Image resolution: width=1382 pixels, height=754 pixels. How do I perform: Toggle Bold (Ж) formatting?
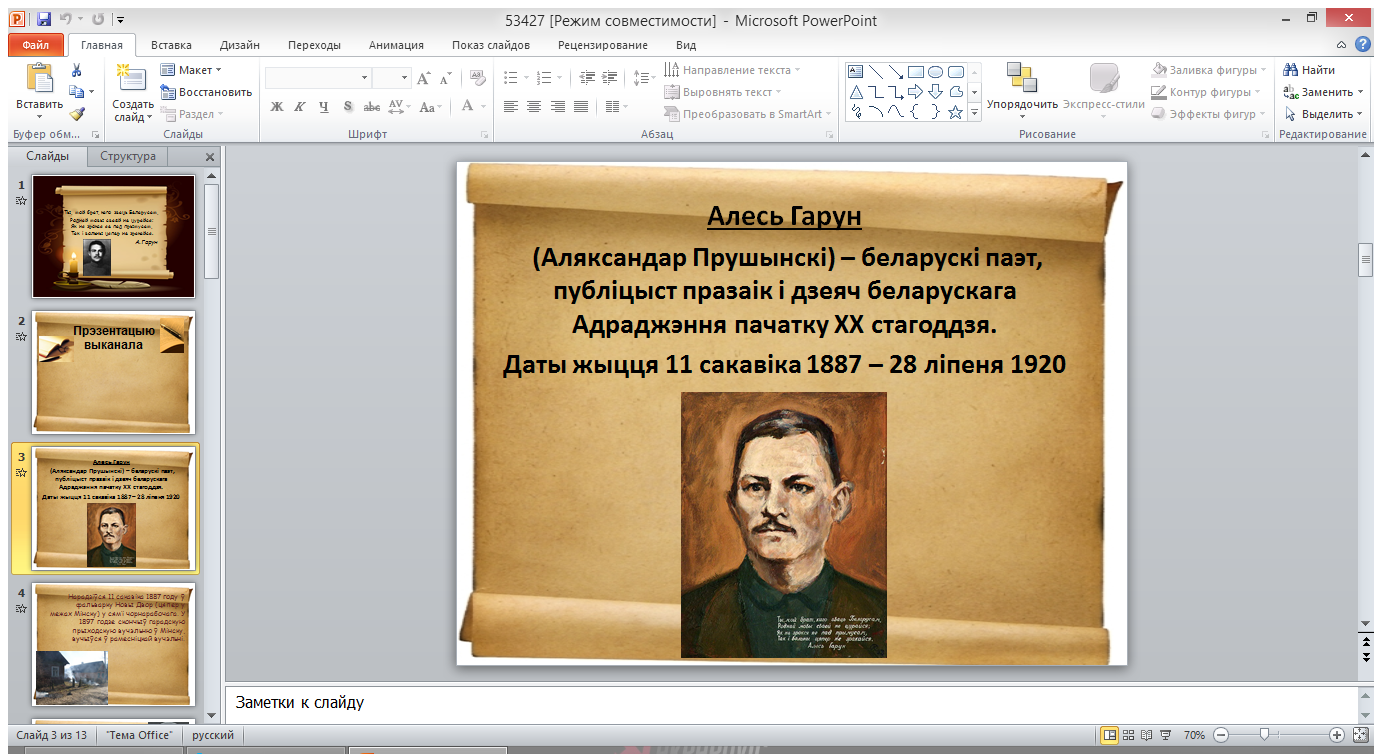coord(277,107)
